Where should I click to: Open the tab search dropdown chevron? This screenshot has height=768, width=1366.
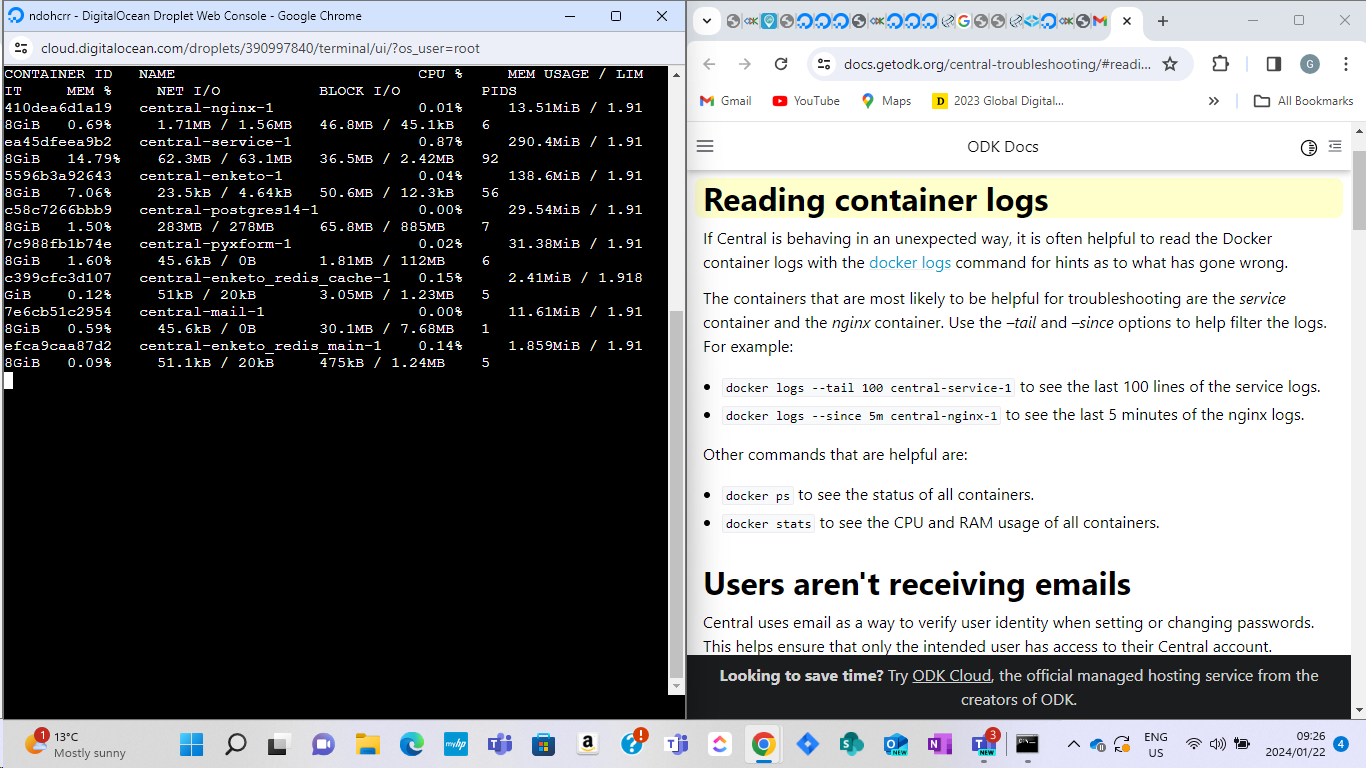coord(706,21)
